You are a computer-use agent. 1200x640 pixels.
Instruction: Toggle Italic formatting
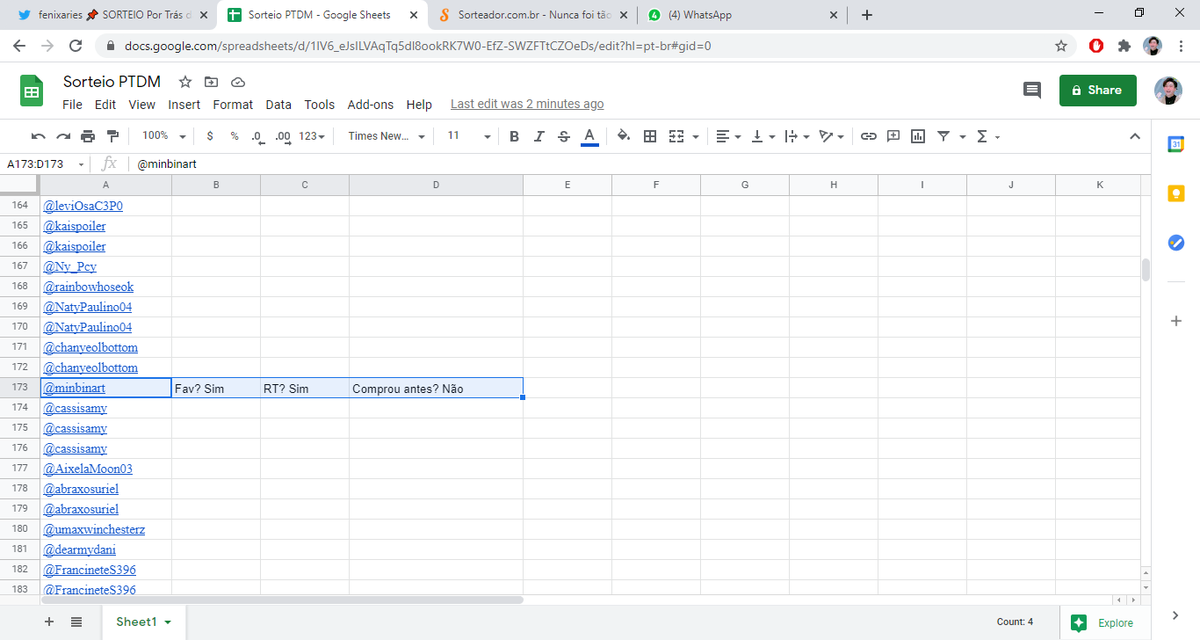pyautogui.click(x=539, y=136)
